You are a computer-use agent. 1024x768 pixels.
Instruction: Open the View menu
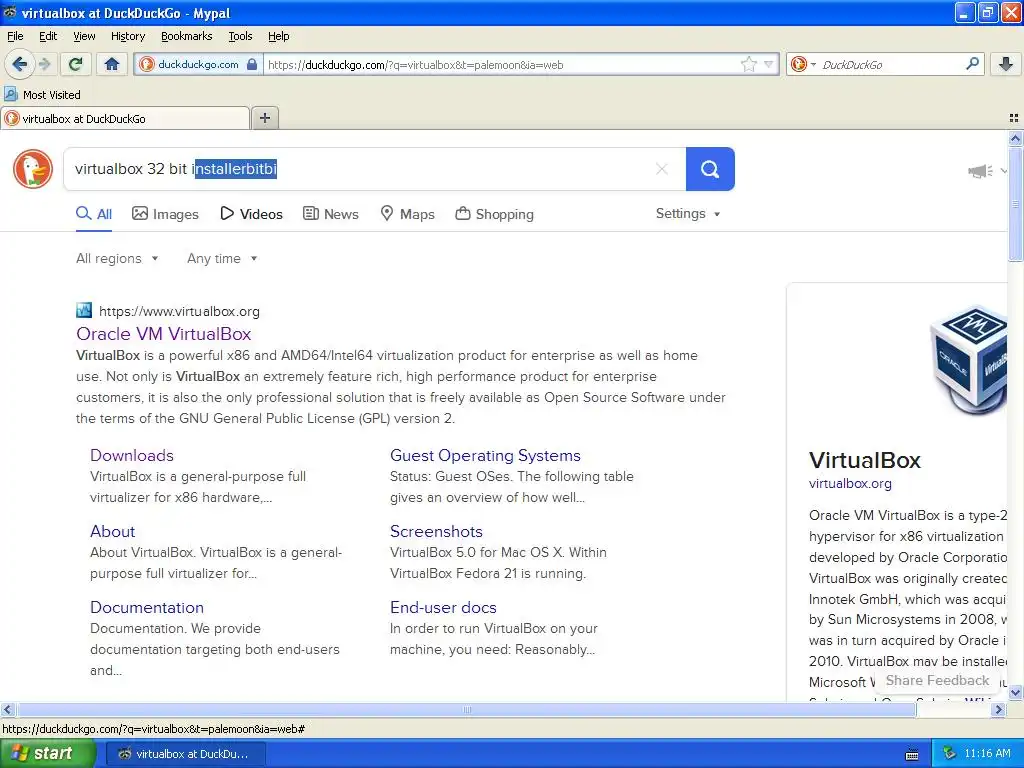point(84,36)
